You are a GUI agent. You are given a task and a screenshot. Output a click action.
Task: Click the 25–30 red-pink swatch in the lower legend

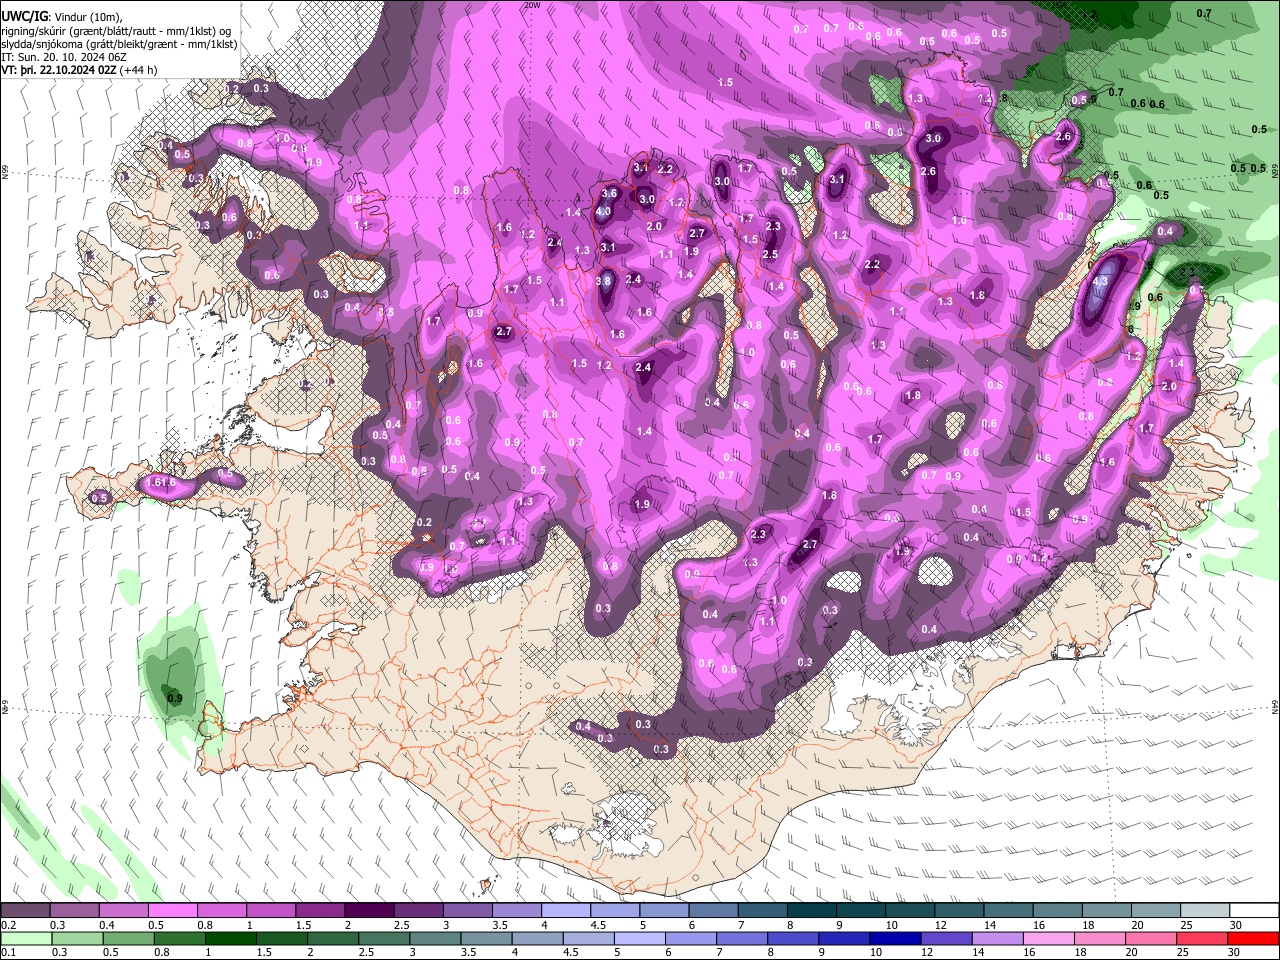click(1202, 938)
